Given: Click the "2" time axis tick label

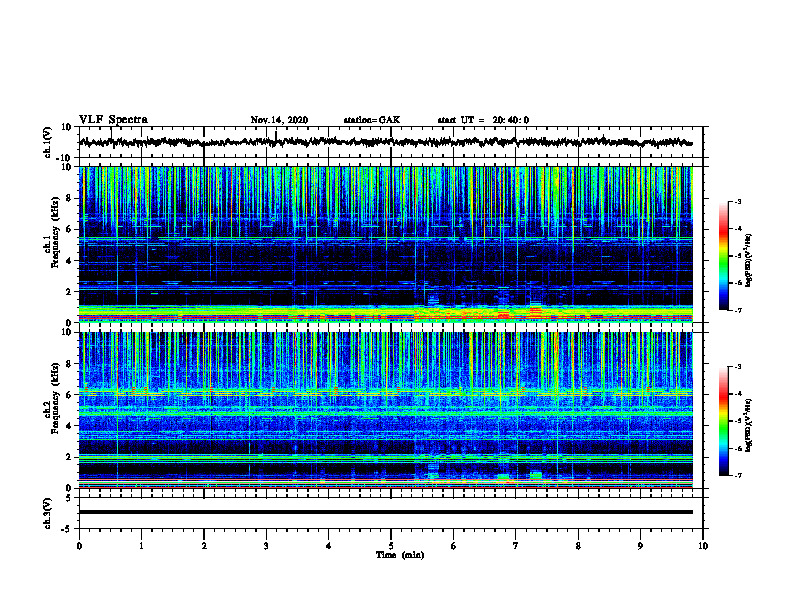Looking at the screenshot, I should pyautogui.click(x=204, y=546).
